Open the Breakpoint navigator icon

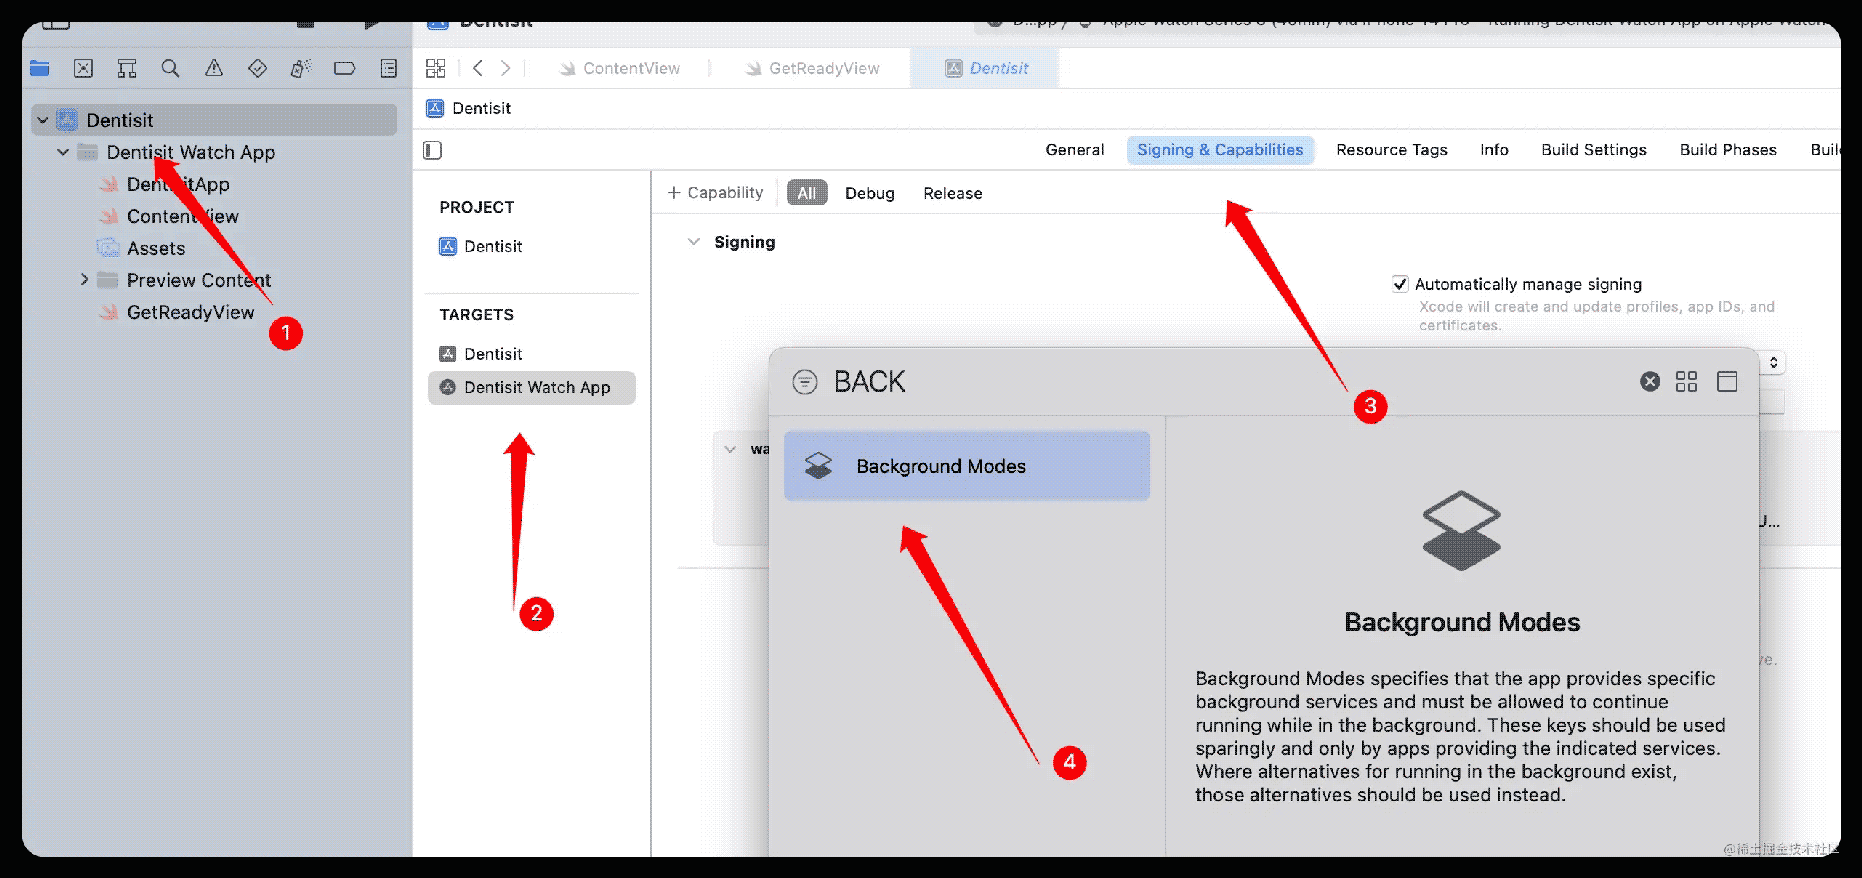[344, 68]
